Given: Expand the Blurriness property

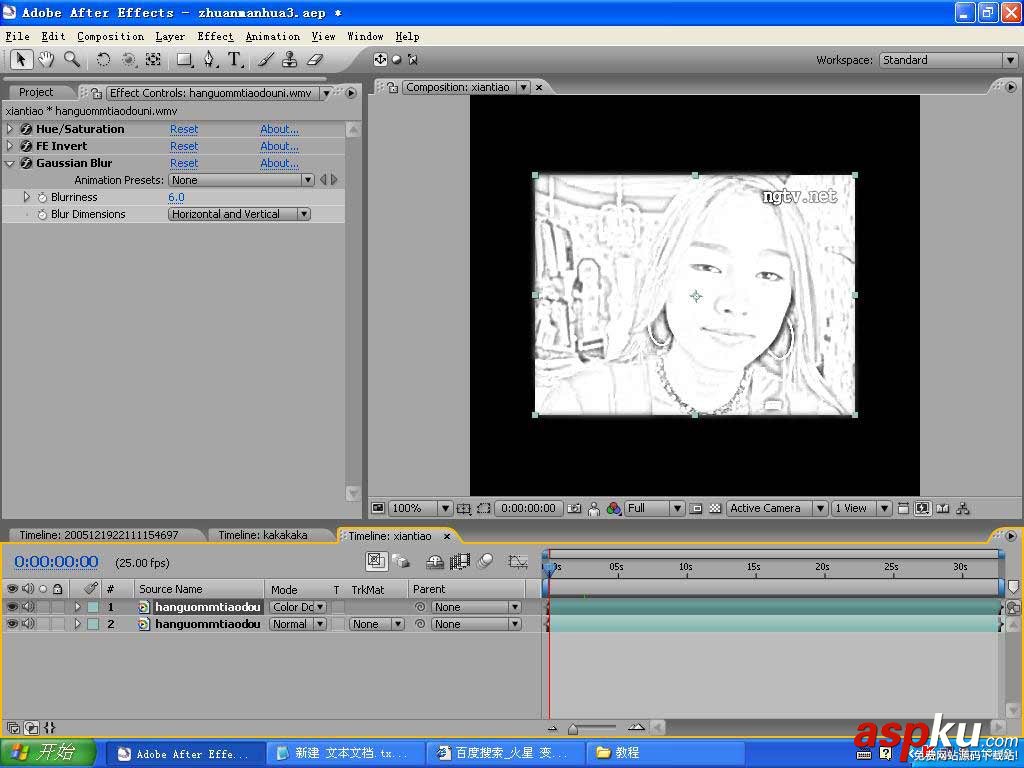Looking at the screenshot, I should pyautogui.click(x=27, y=197).
